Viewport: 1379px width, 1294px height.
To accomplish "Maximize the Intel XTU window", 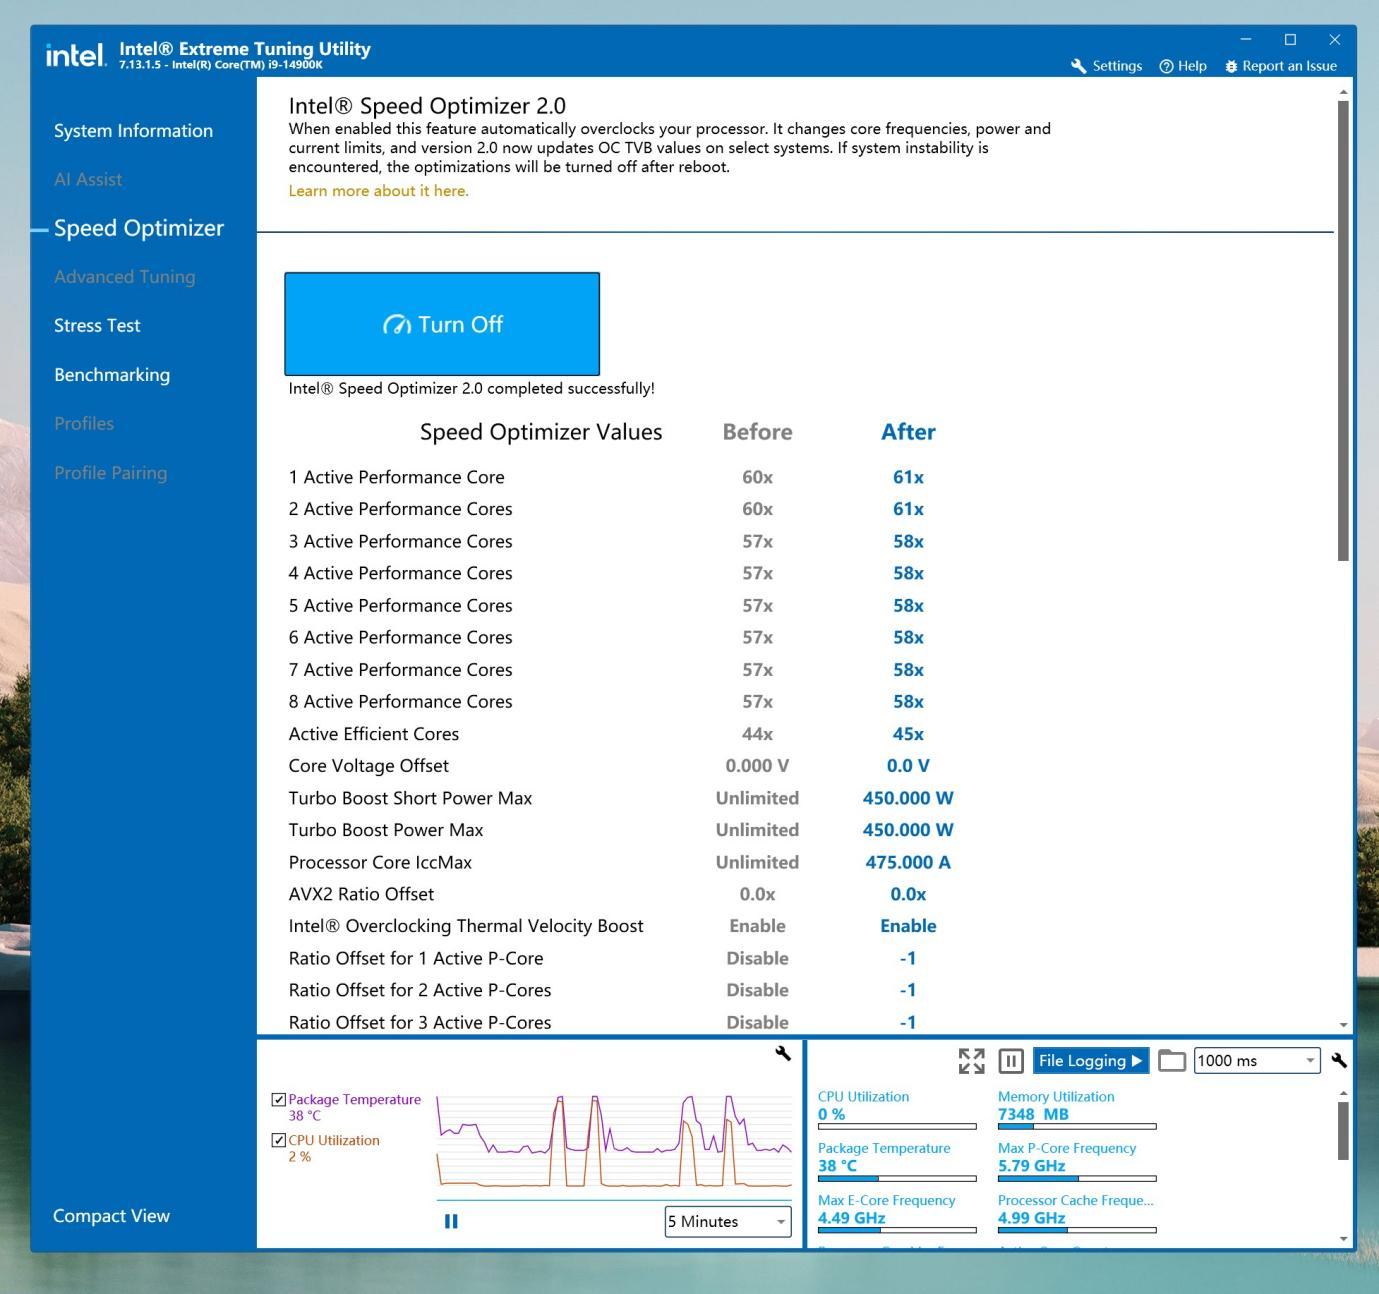I will point(1290,39).
